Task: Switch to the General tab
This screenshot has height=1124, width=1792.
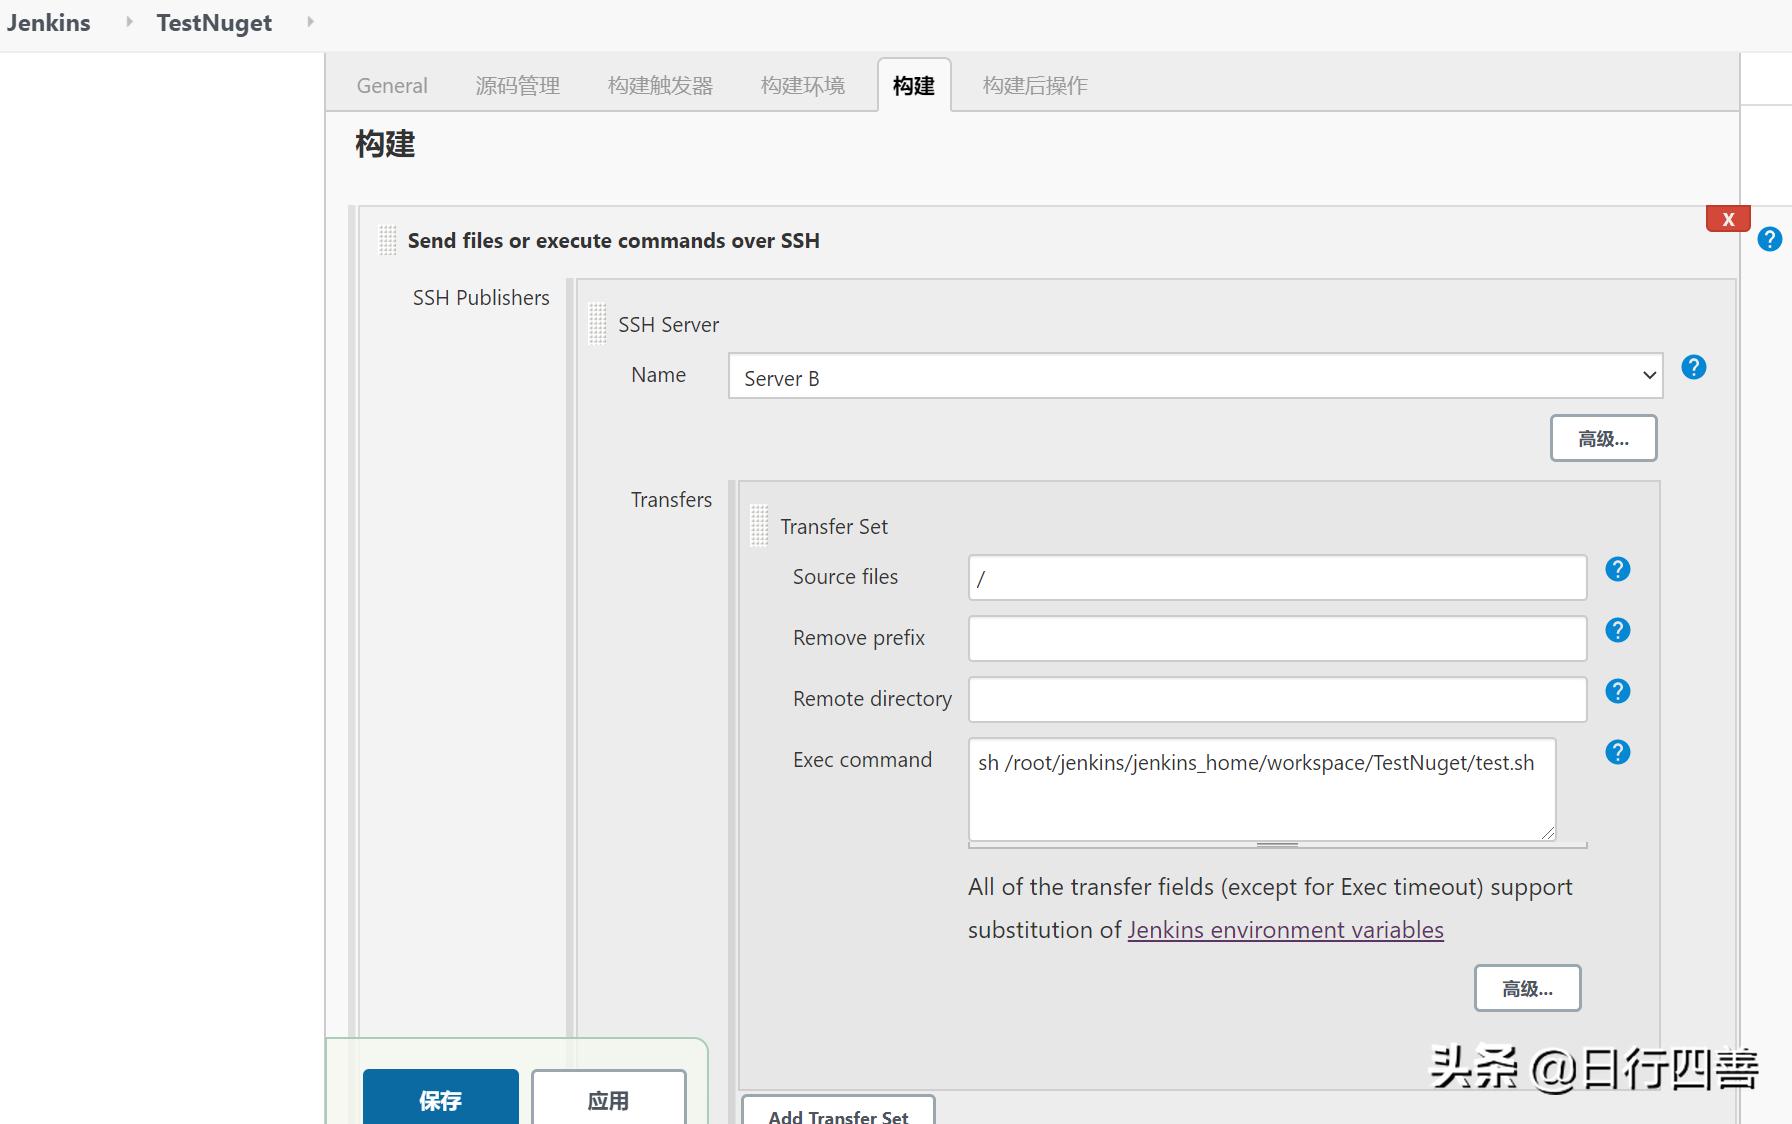Action: pyautogui.click(x=392, y=86)
